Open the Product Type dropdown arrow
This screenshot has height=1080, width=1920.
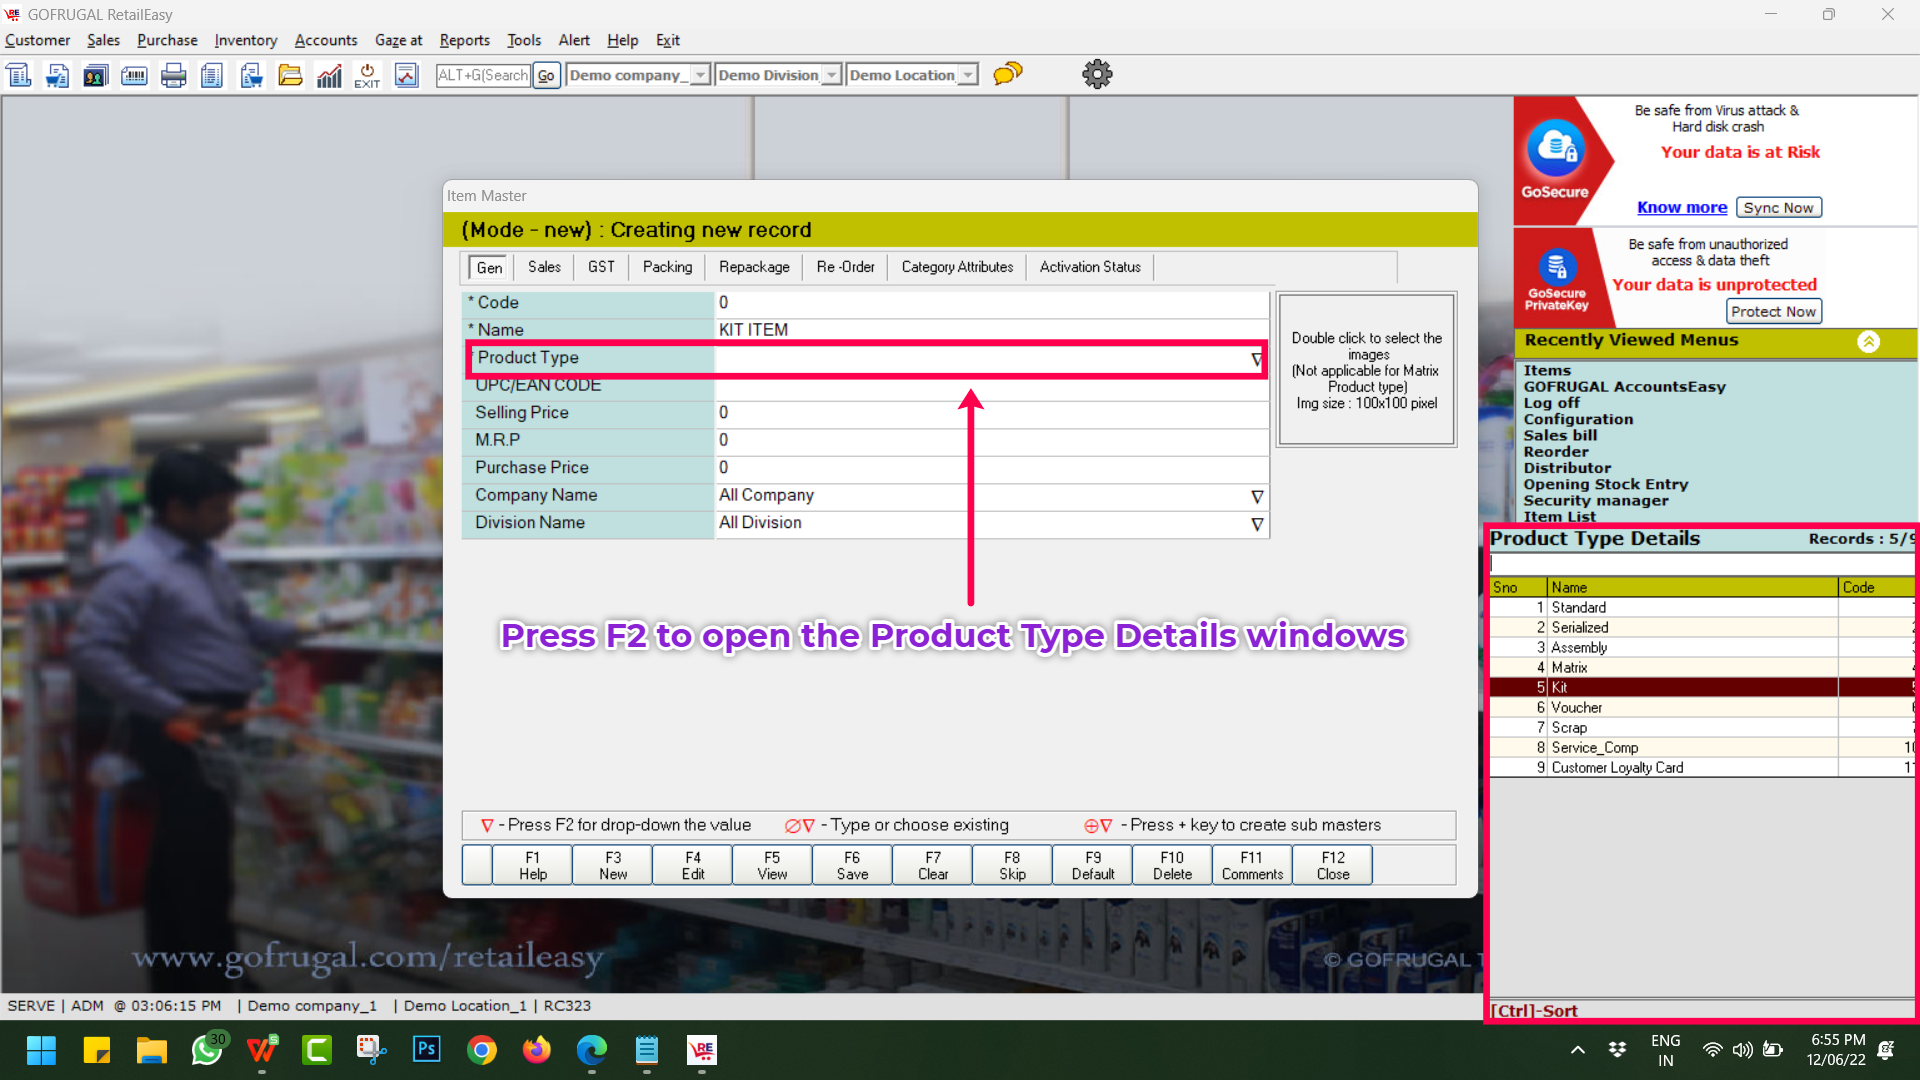click(1256, 359)
